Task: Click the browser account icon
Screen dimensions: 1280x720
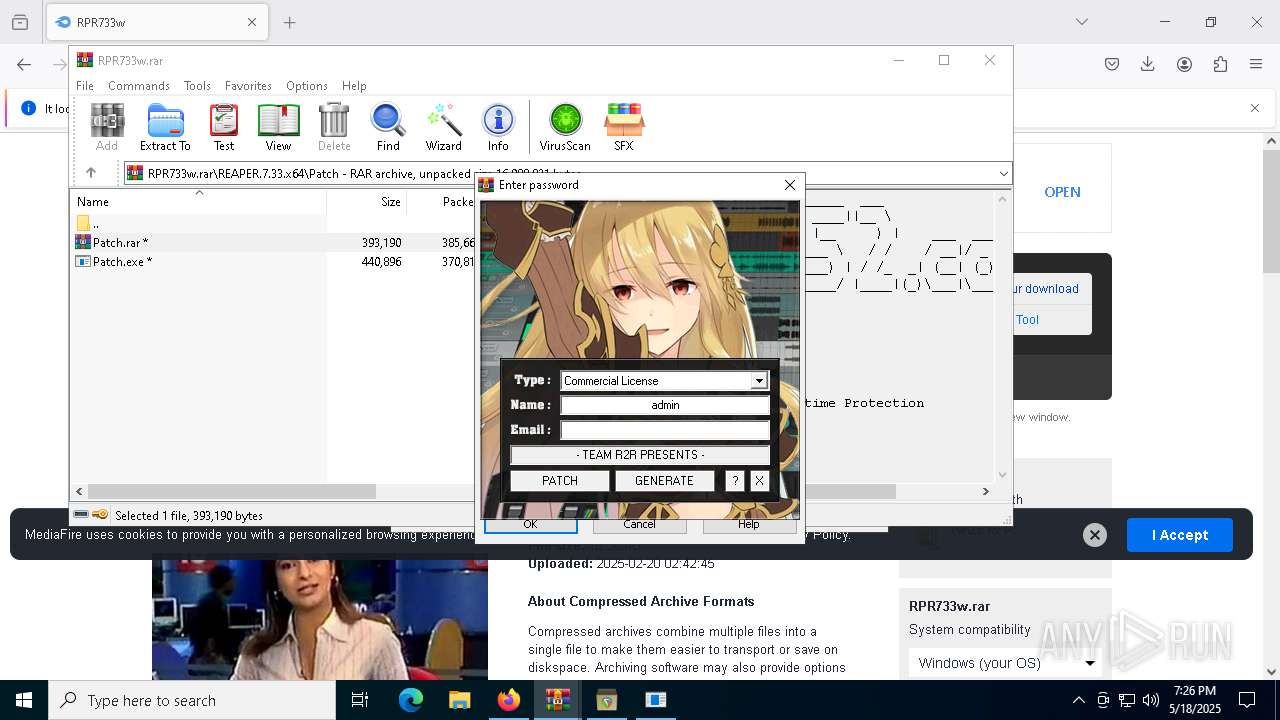Action: pyautogui.click(x=1184, y=64)
